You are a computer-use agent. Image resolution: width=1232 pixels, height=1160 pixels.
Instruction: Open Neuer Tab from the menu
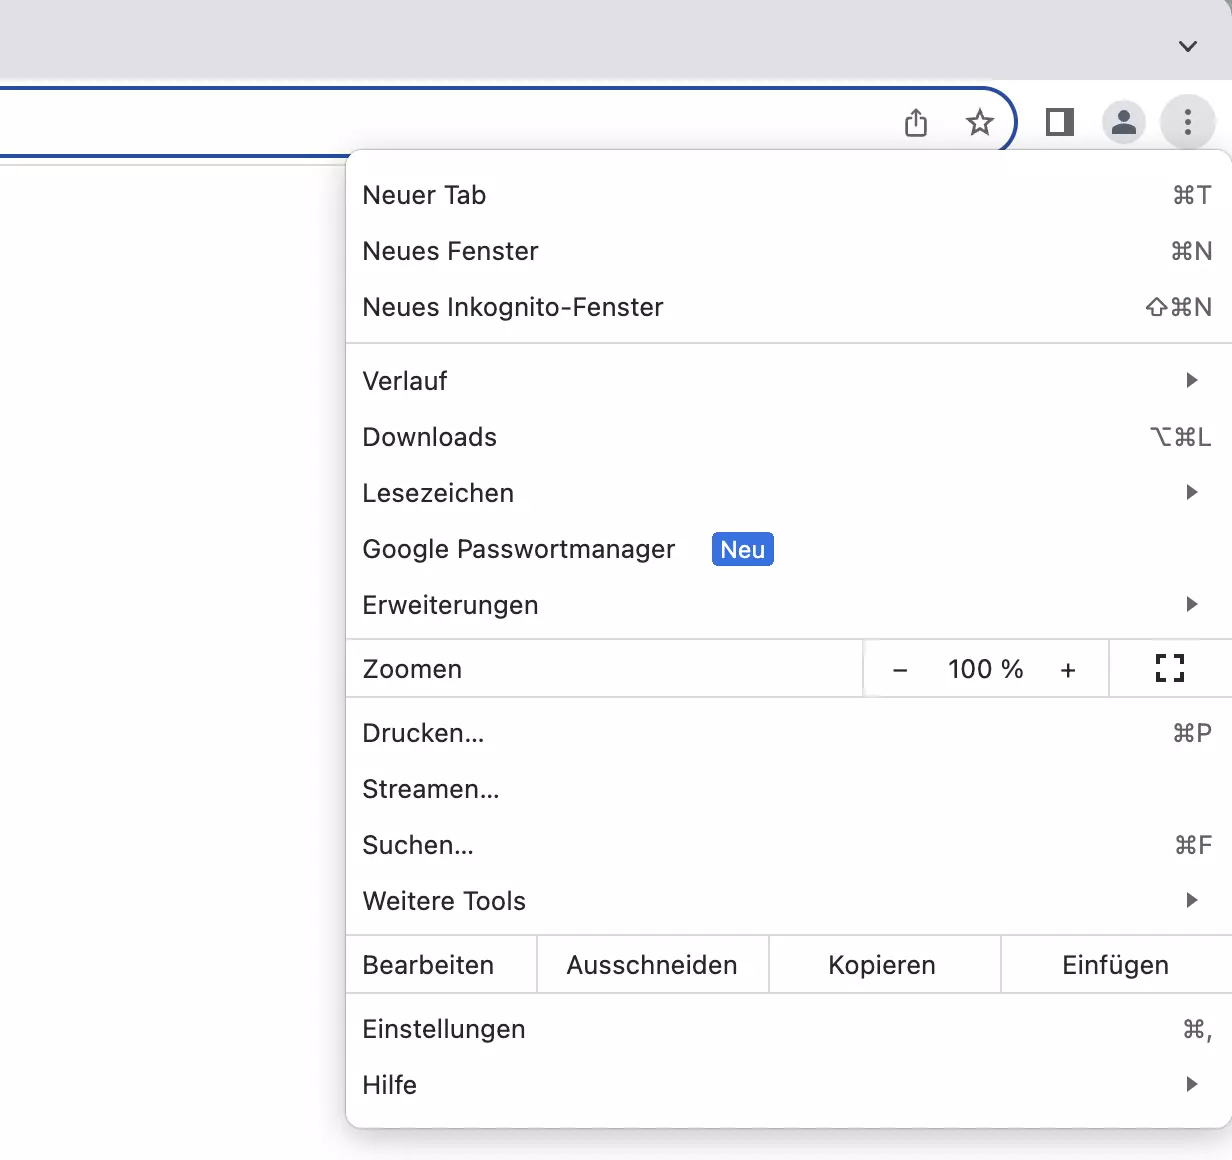click(424, 195)
